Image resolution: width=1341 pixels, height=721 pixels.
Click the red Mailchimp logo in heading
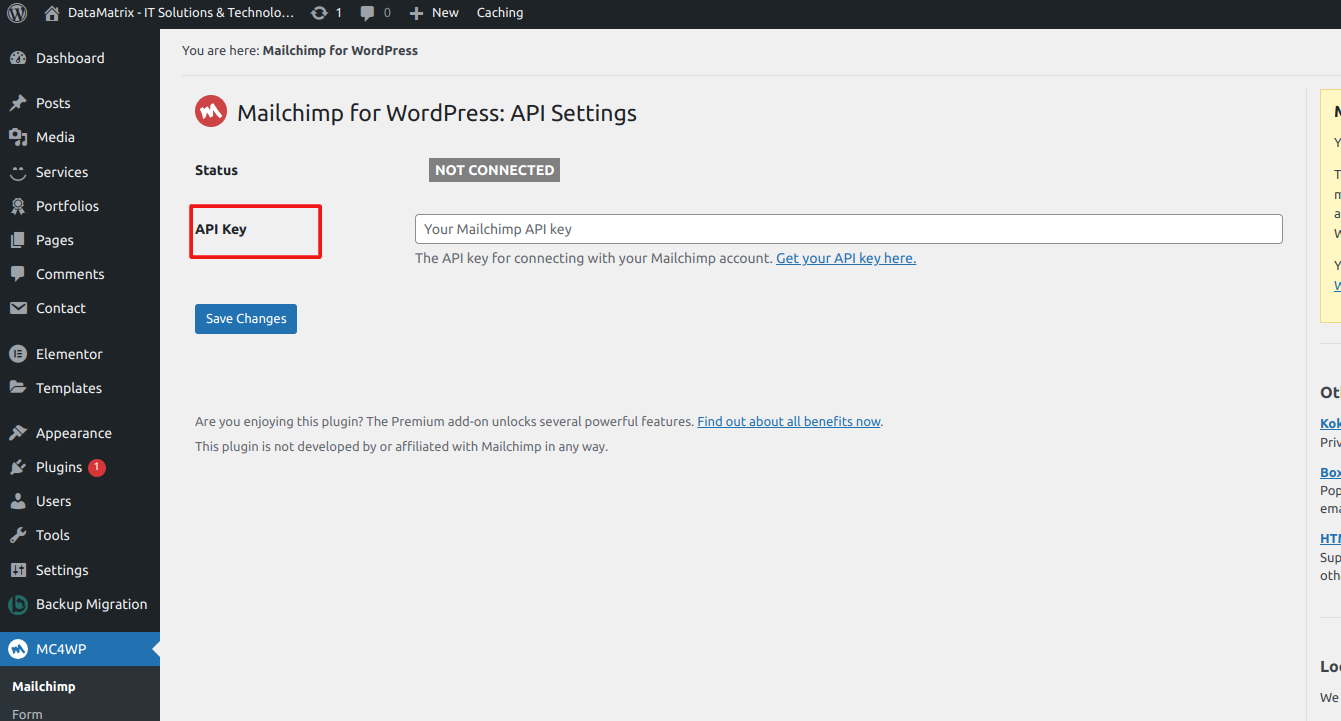click(x=211, y=112)
